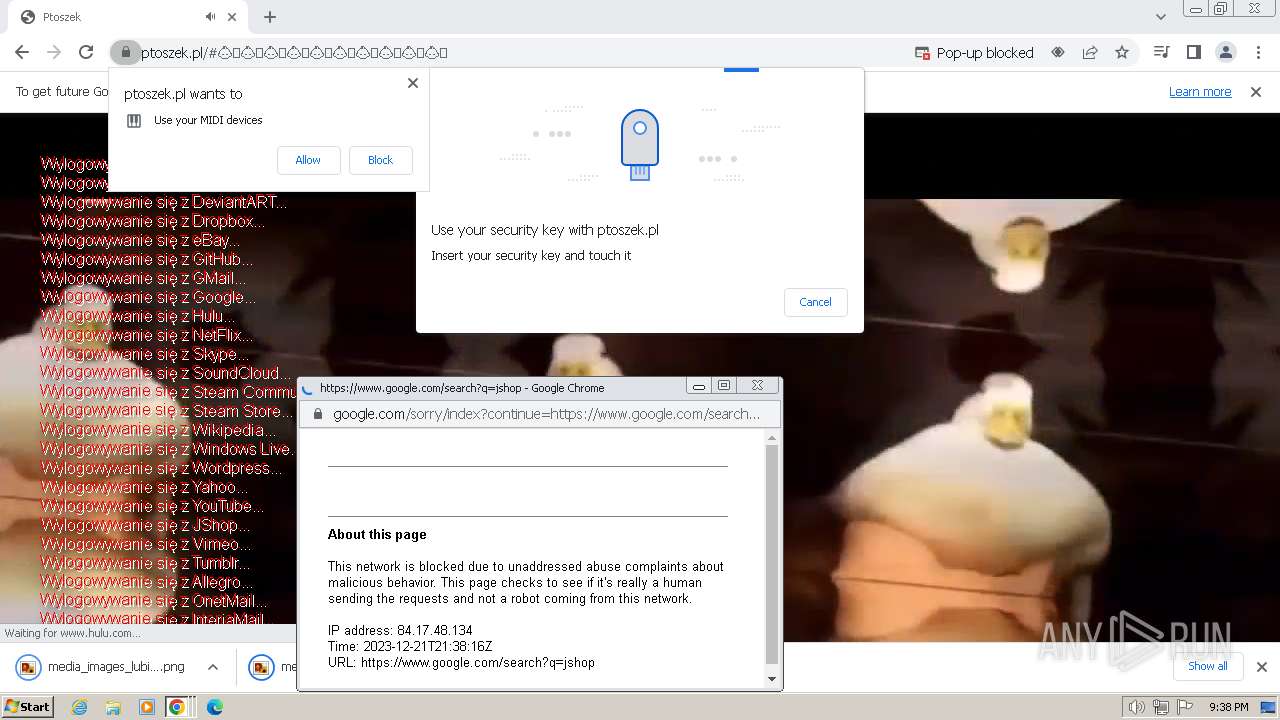Screen dimensions: 1280x720
Task: Open Action Center flag icon
Action: (1185, 707)
